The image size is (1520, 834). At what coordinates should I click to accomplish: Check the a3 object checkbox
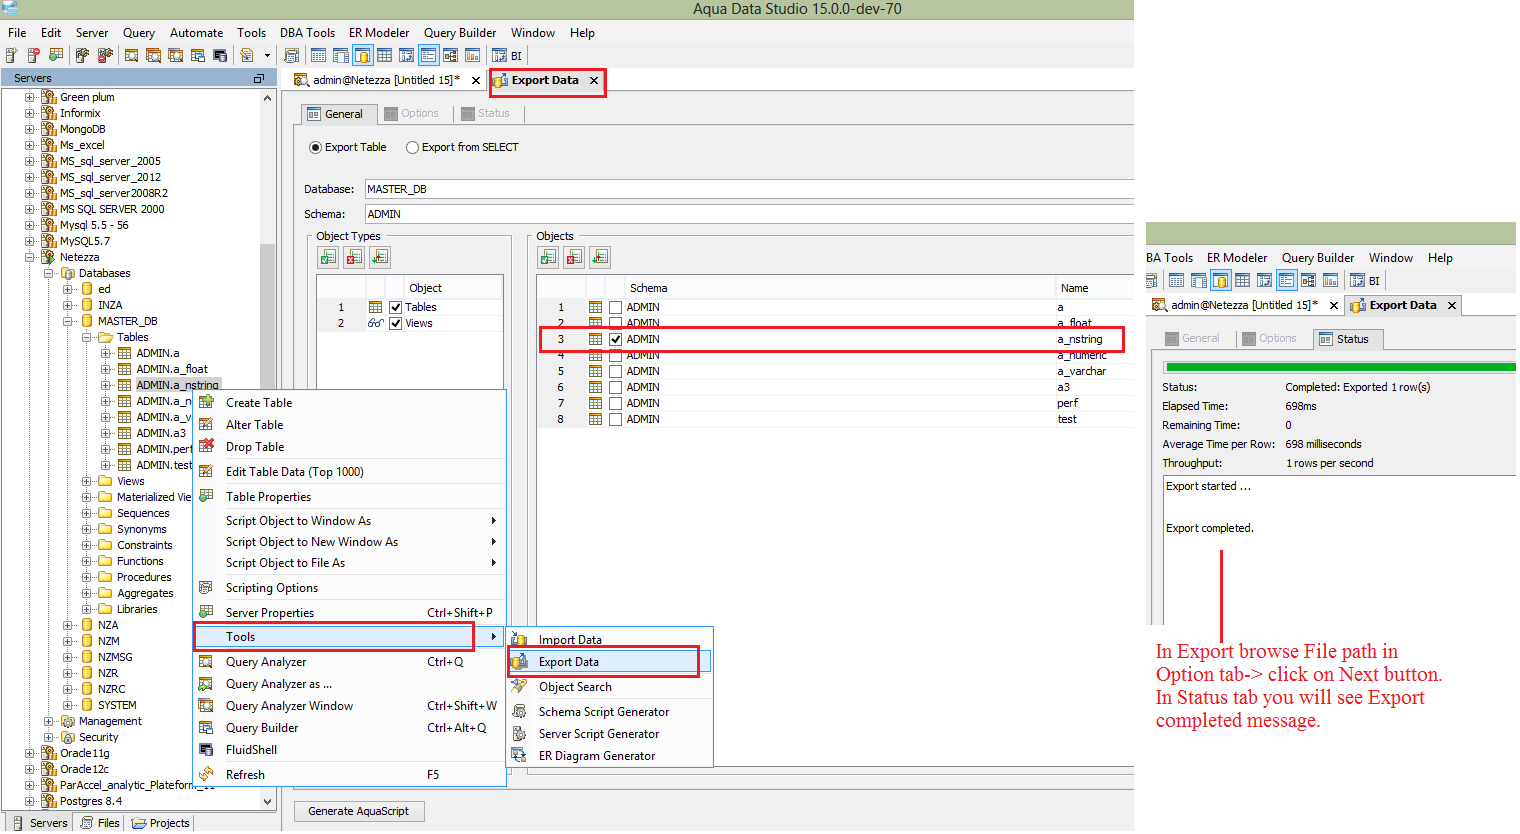click(616, 387)
